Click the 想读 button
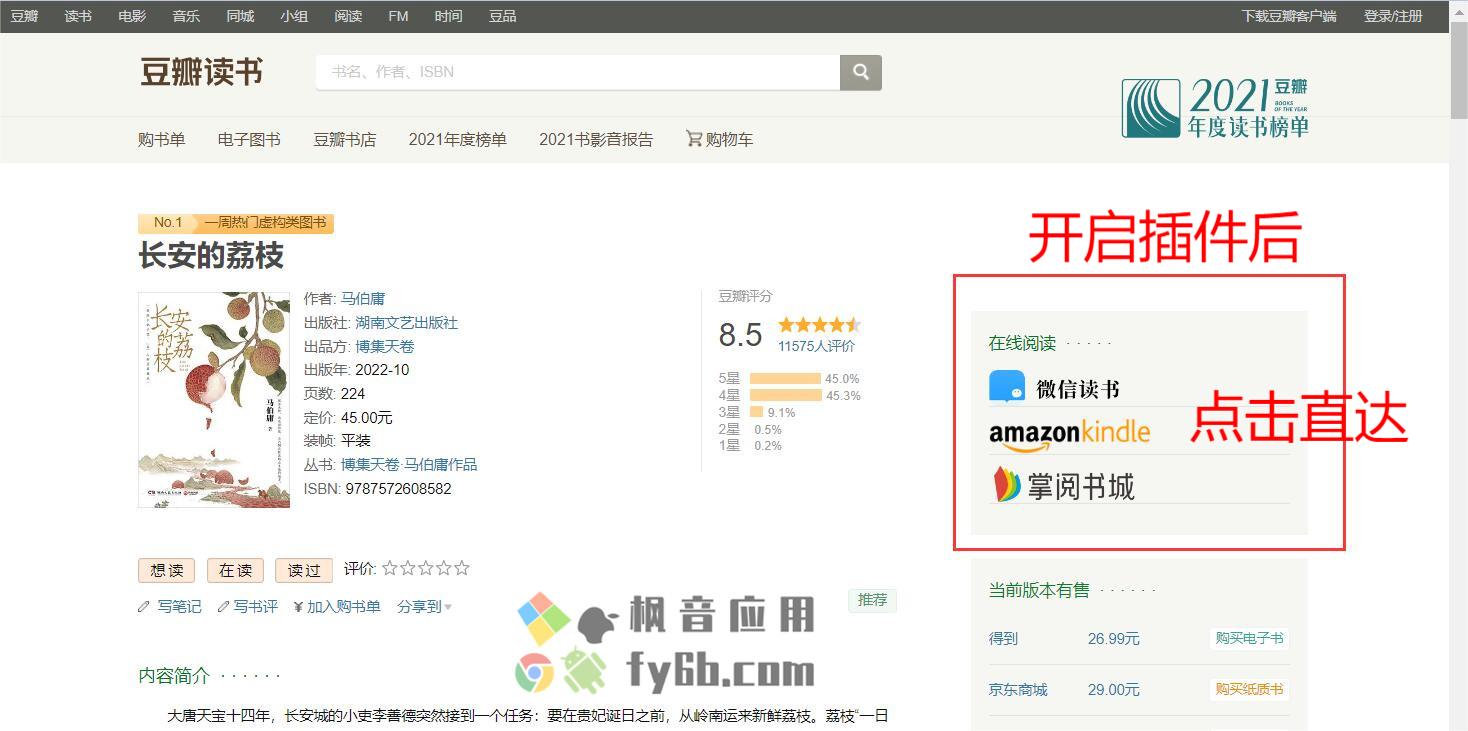Screen dimensions: 1468x731 coord(166,570)
